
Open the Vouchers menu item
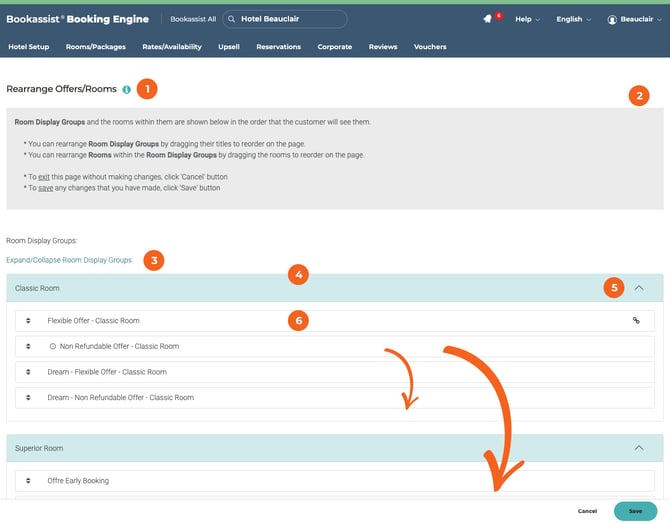click(430, 47)
